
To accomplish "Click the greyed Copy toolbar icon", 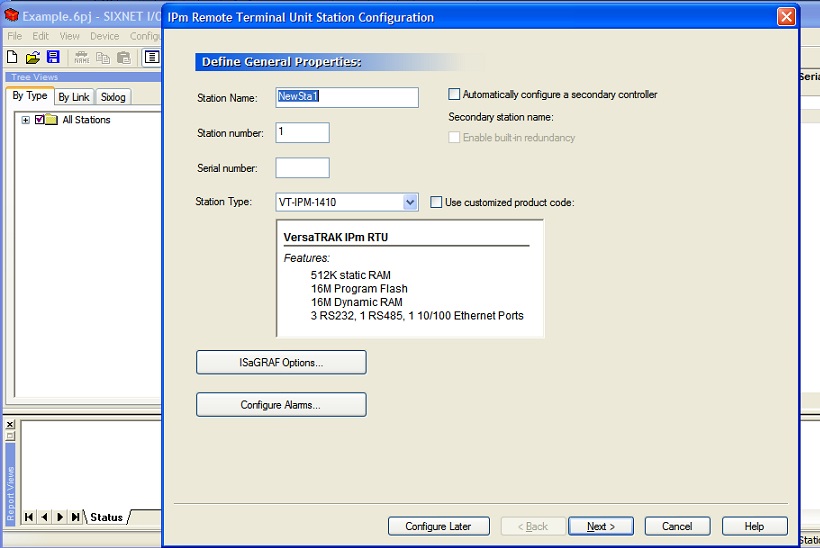I will tap(103, 58).
